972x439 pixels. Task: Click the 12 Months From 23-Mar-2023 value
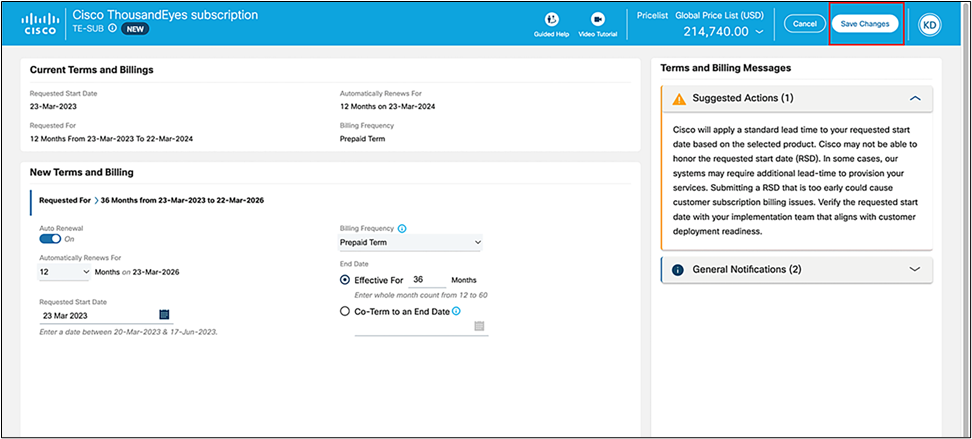(x=112, y=139)
